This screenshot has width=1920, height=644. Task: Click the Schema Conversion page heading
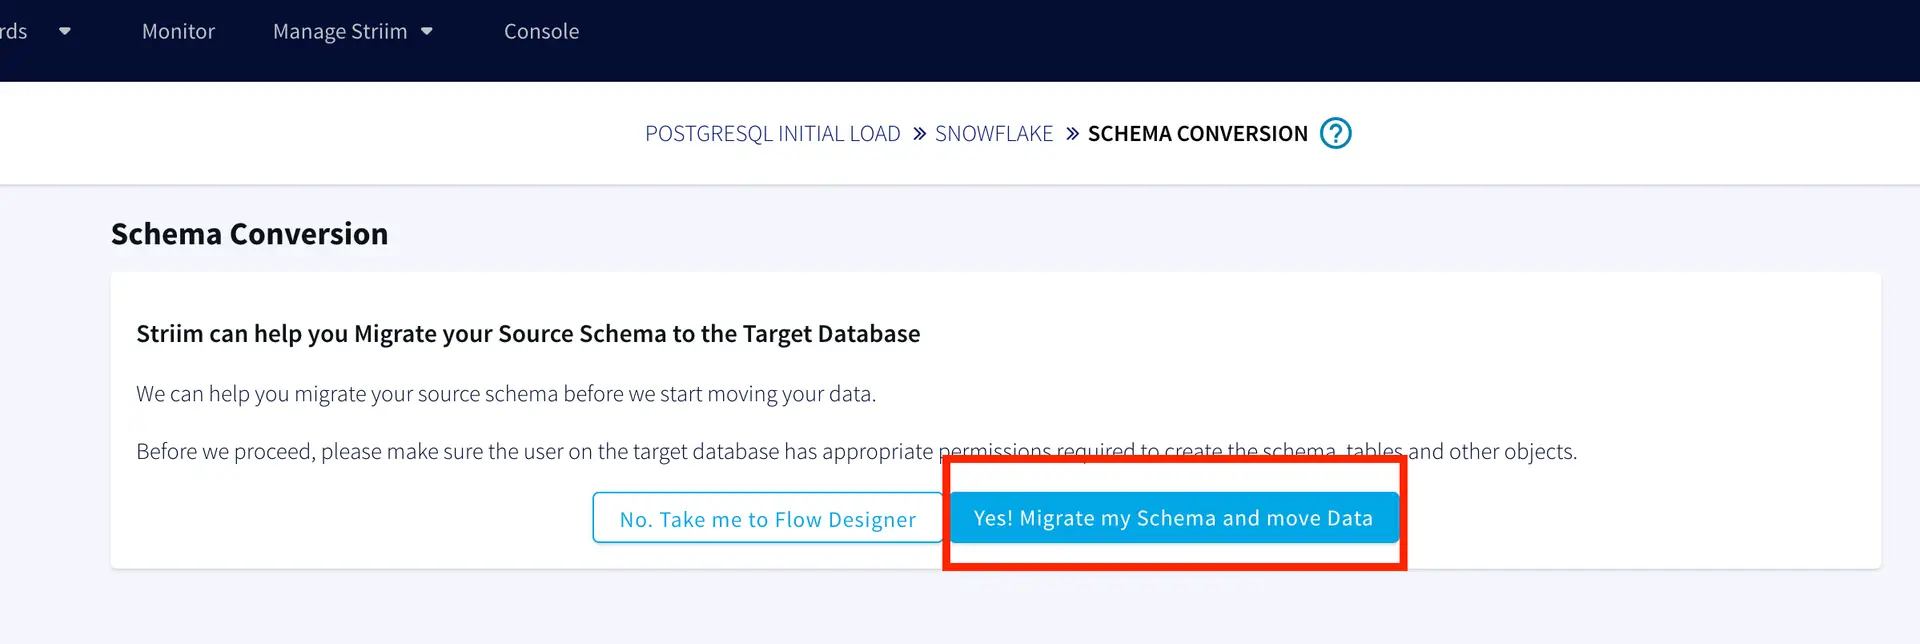tap(249, 234)
